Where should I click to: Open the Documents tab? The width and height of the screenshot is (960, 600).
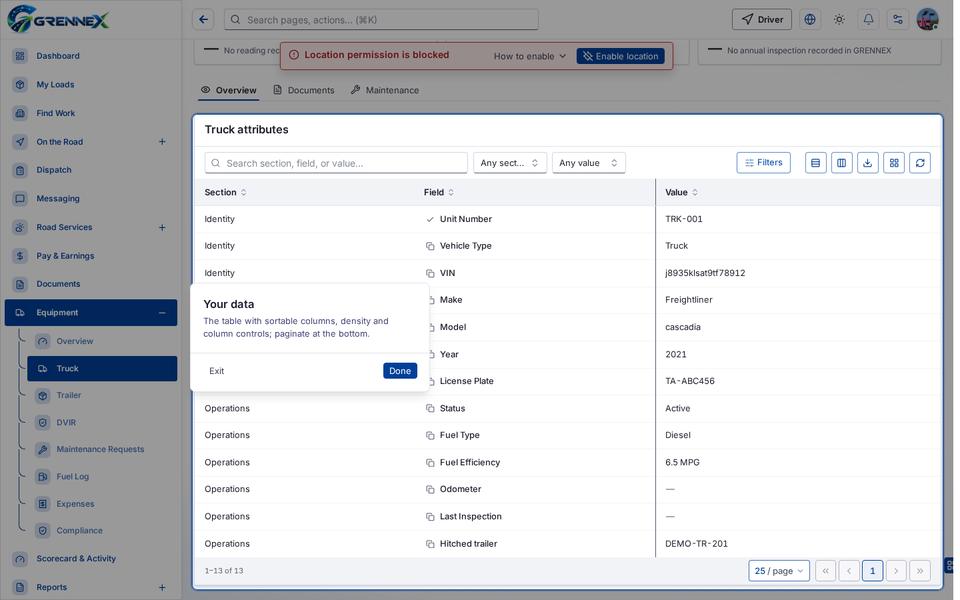304,90
